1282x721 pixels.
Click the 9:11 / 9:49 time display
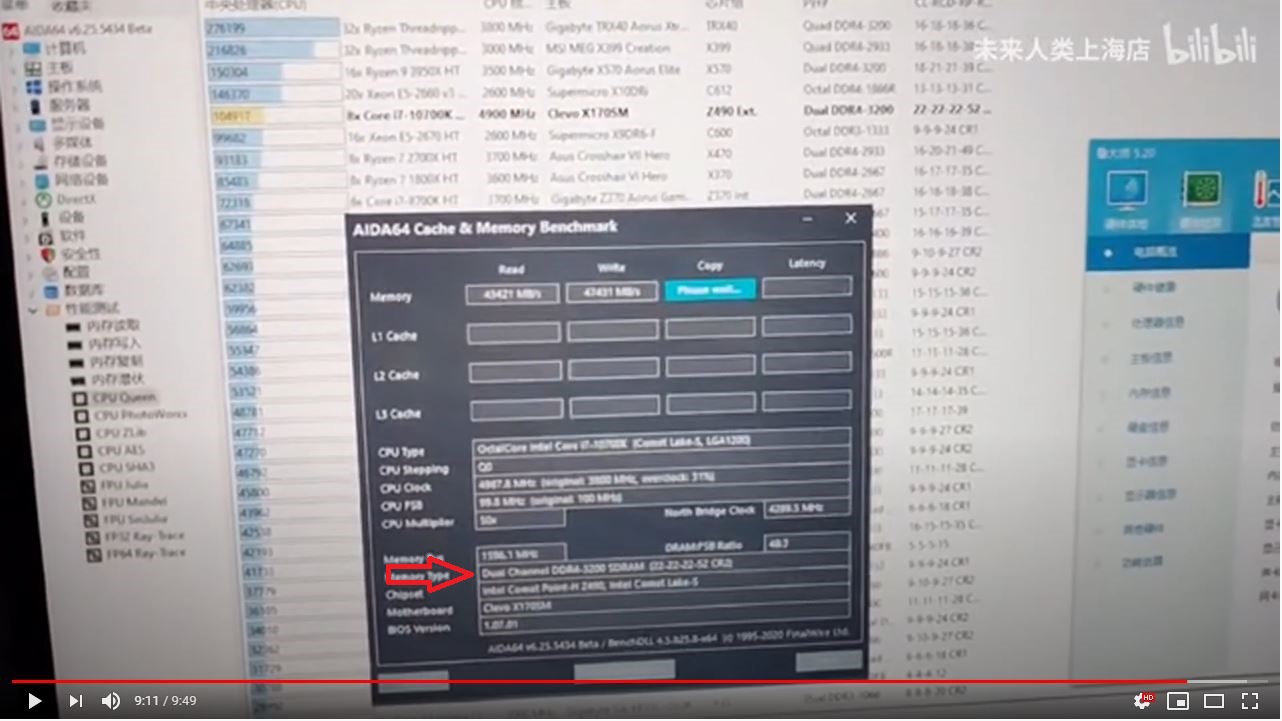point(165,701)
